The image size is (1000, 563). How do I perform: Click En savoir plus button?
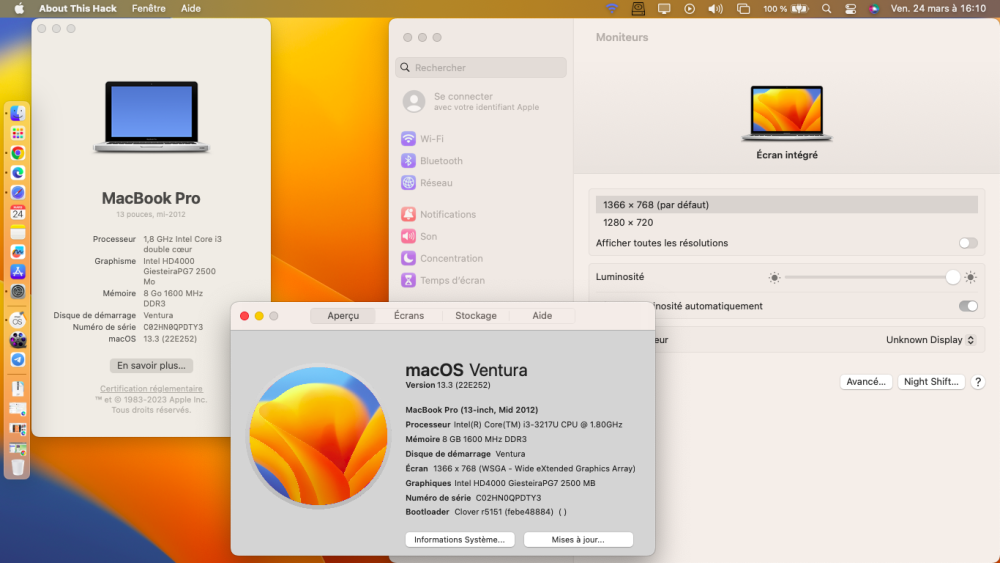tap(151, 365)
